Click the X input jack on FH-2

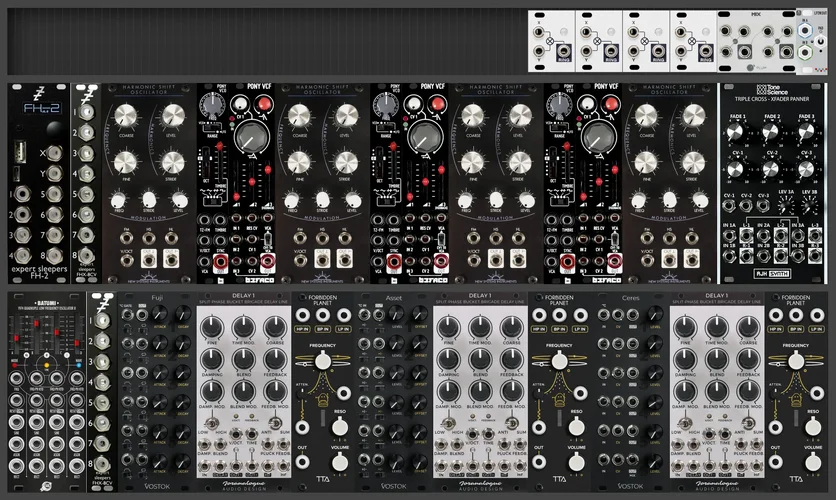(x=54, y=154)
